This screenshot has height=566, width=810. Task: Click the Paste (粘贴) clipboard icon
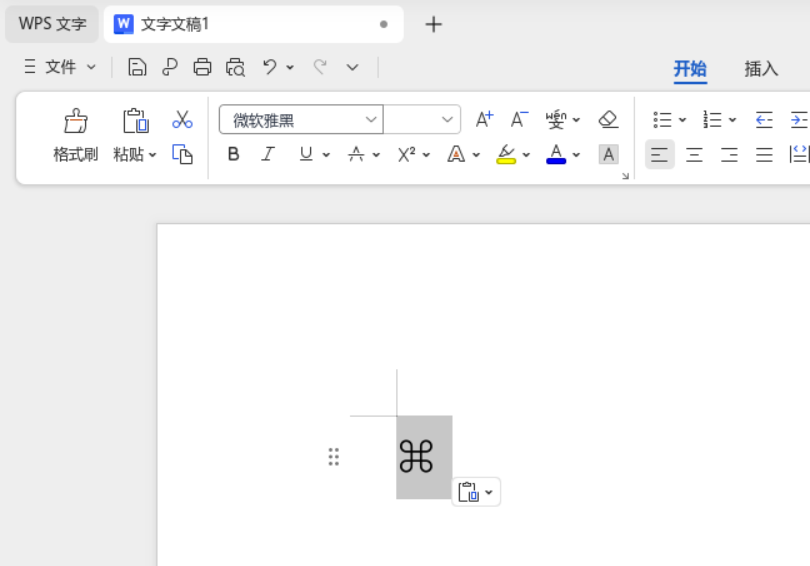pos(135,121)
